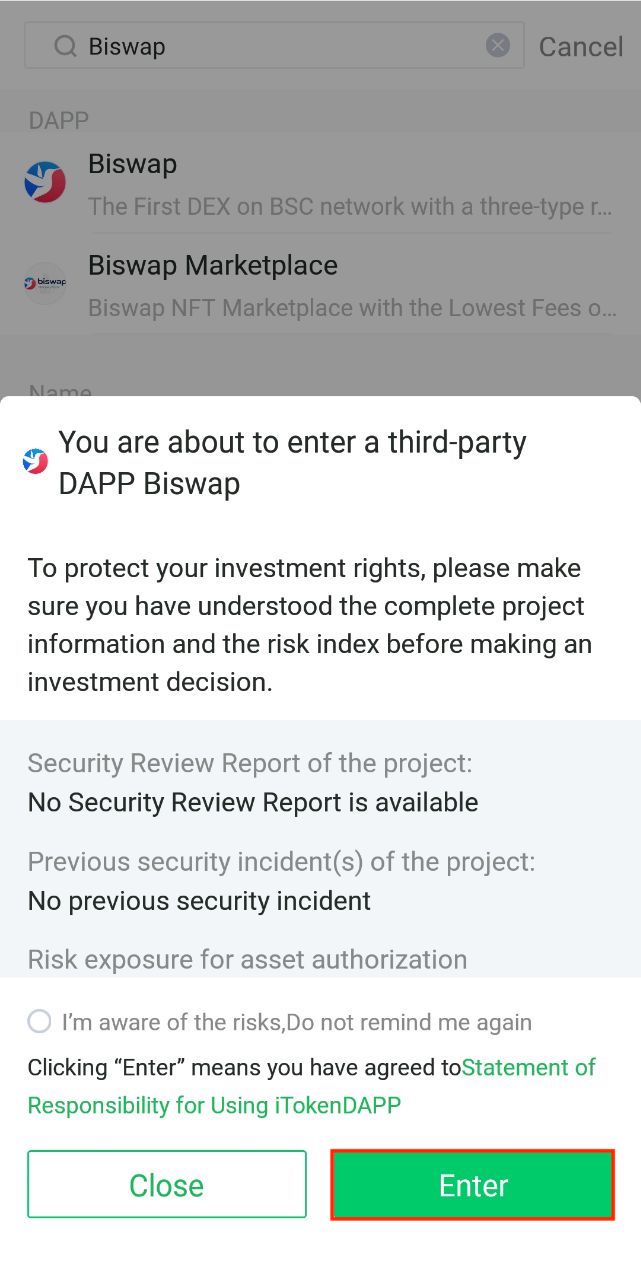
Task: Tap the Biswap Marketplace logo icon
Action: [x=45, y=283]
